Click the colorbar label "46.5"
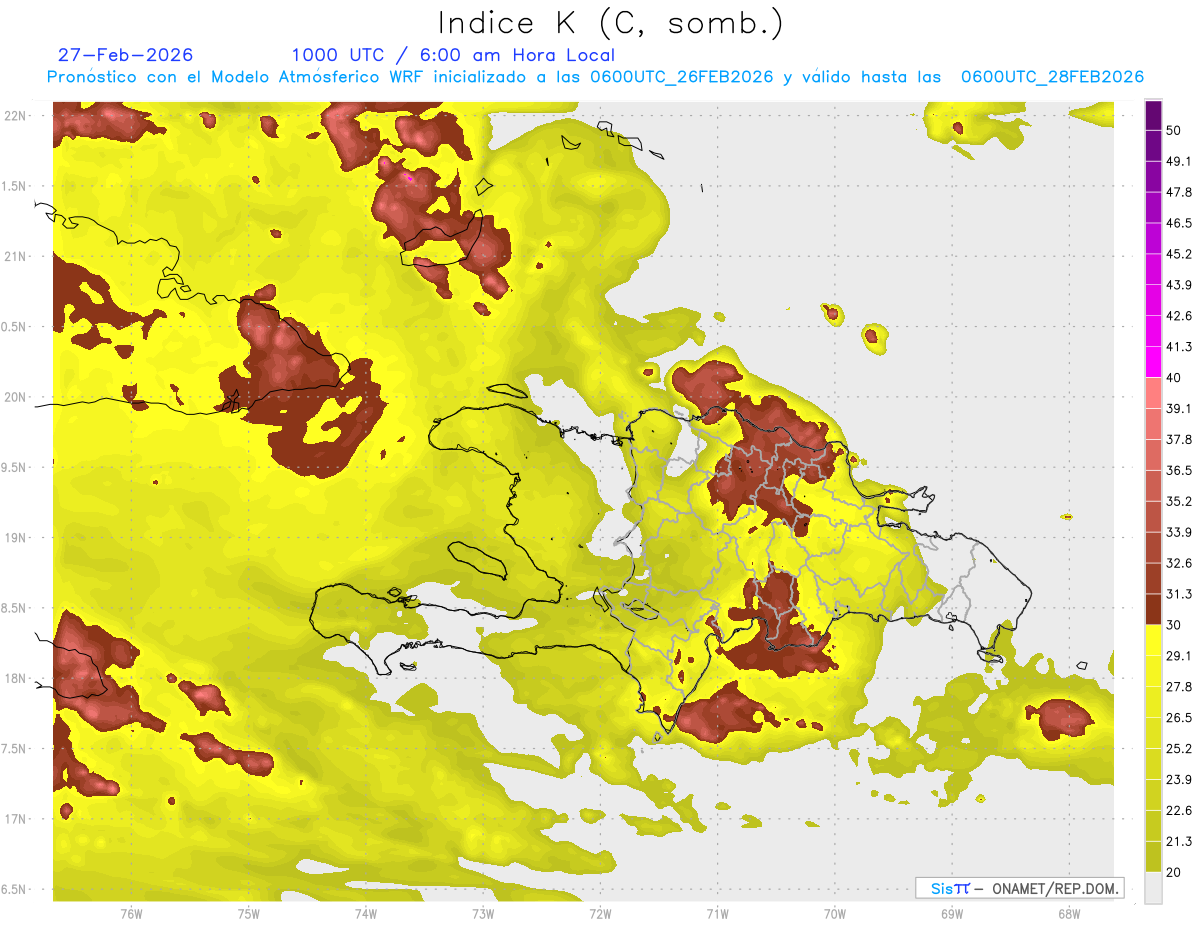1200x927 pixels. coord(1180,223)
